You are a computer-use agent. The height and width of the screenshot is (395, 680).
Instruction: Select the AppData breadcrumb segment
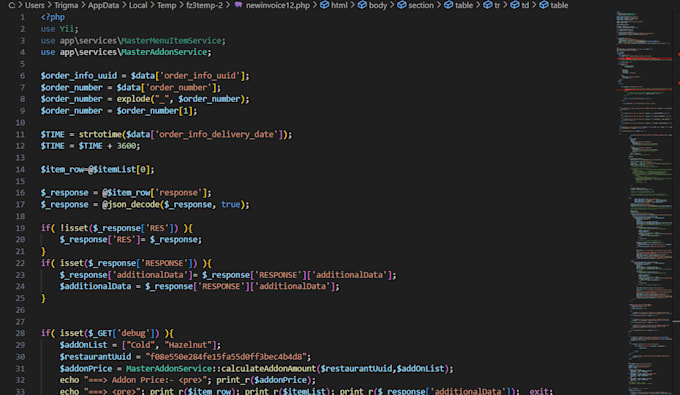click(103, 5)
